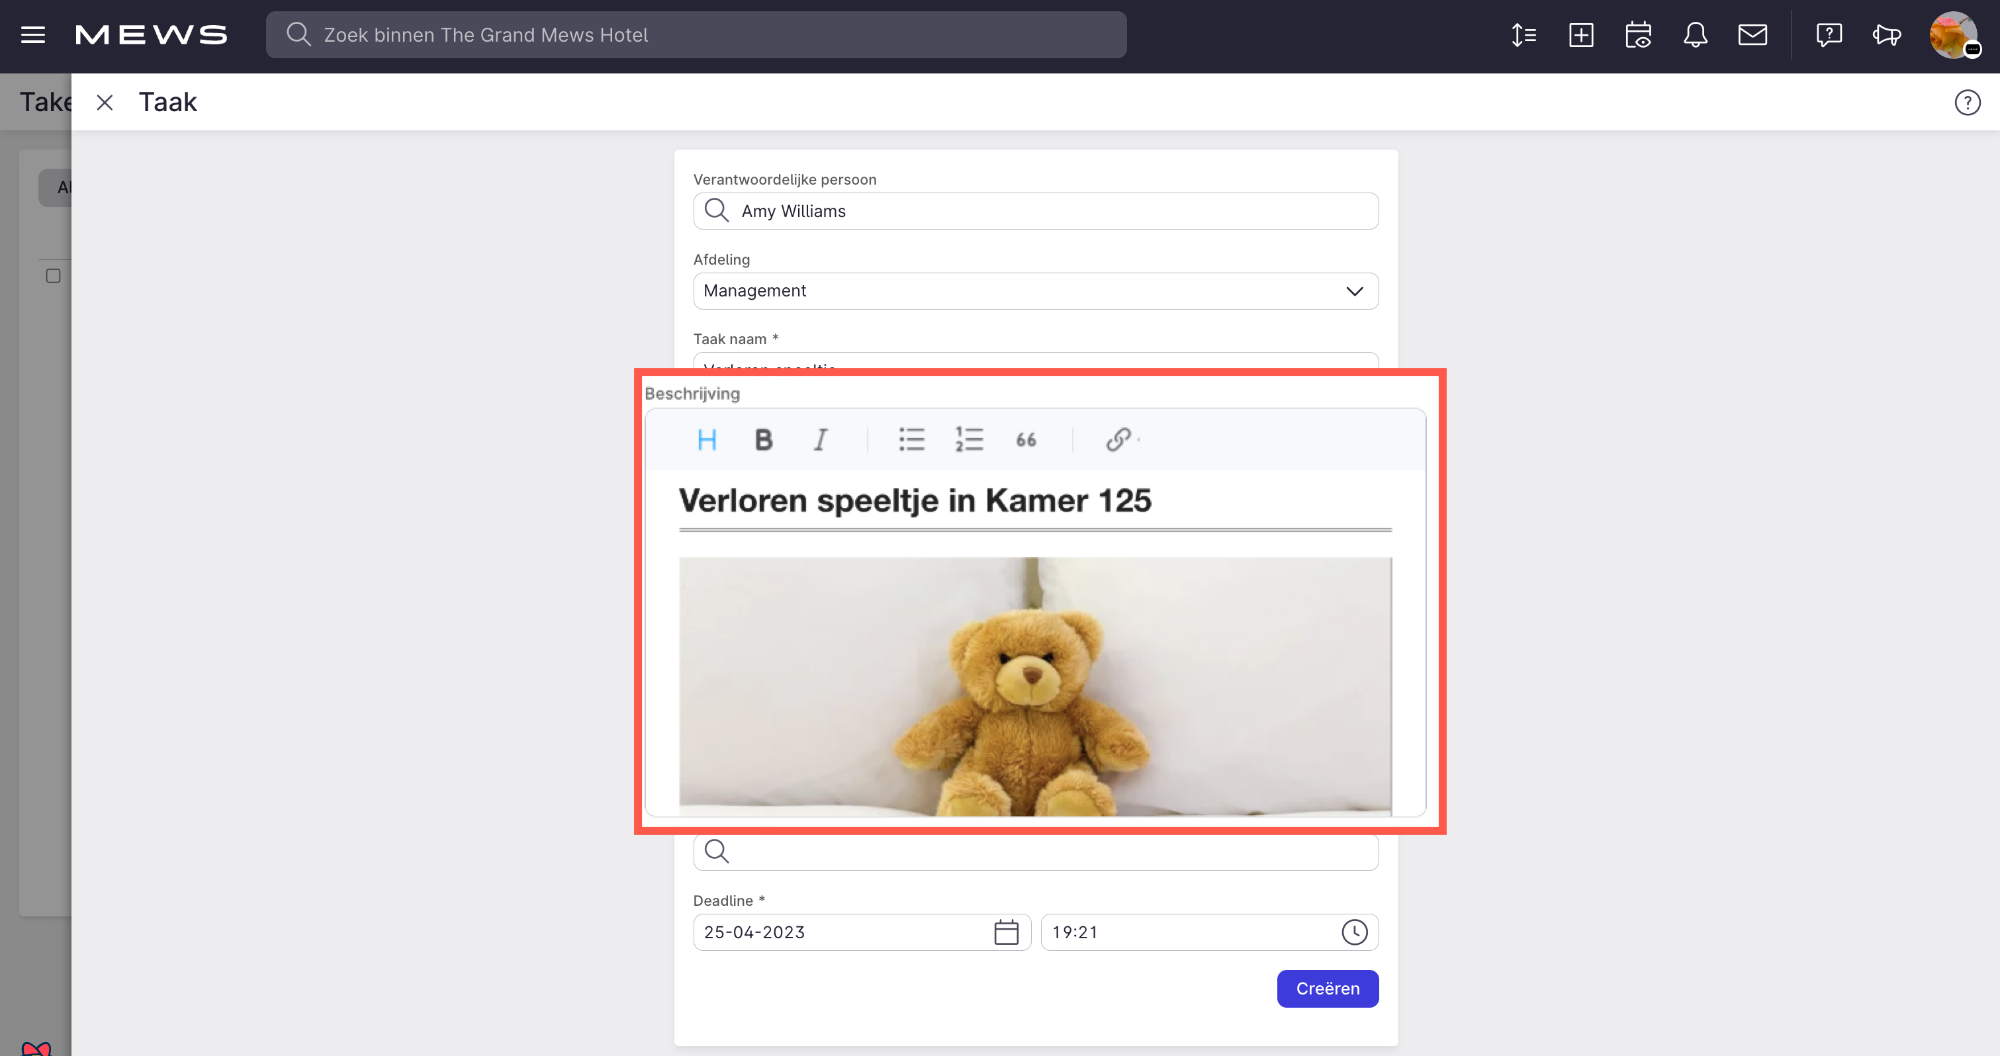Tick the checkbox in the task list
The width and height of the screenshot is (2000, 1056).
tap(53, 276)
